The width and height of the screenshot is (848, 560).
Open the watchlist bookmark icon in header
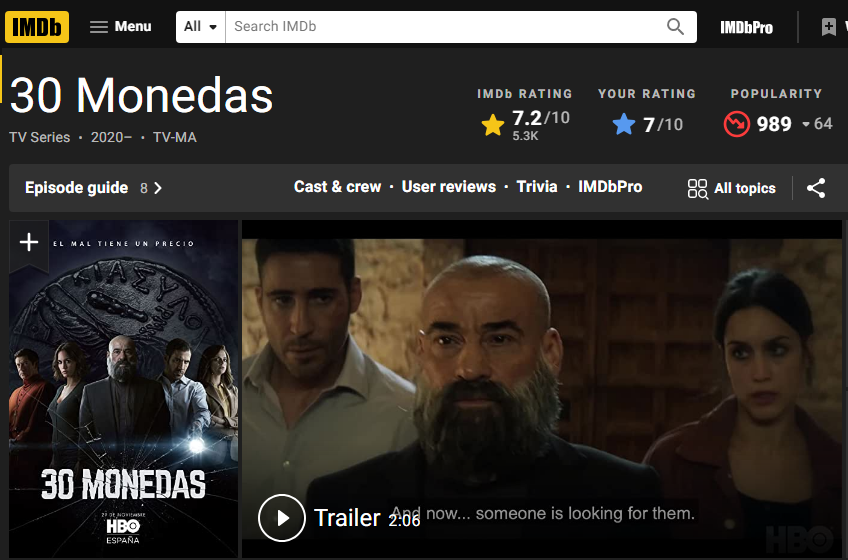pos(829,27)
